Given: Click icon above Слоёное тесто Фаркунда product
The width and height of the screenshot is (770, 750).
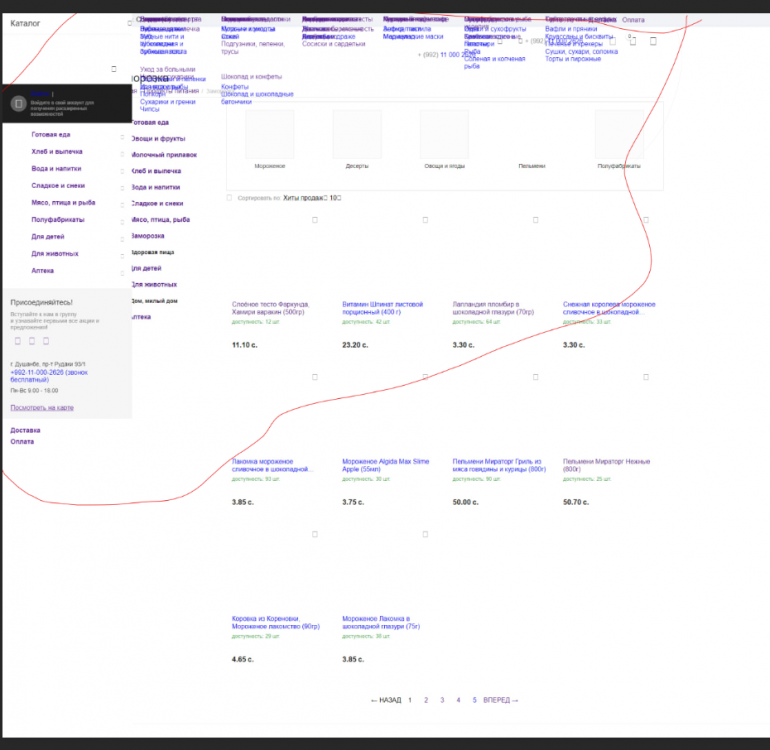Looking at the screenshot, I should (314, 220).
